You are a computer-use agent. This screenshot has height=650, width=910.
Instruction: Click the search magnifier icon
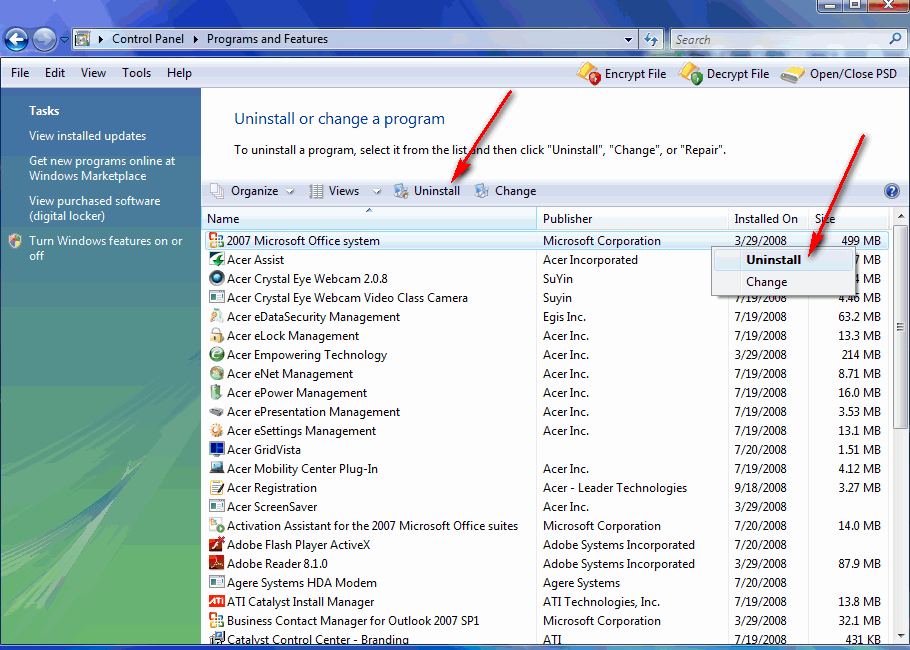pyautogui.click(x=895, y=39)
